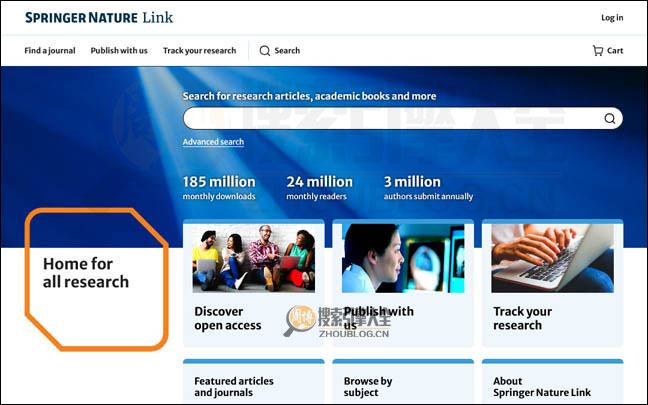Open the Browse by subject card
This screenshot has width=648, height=405.
click(403, 382)
